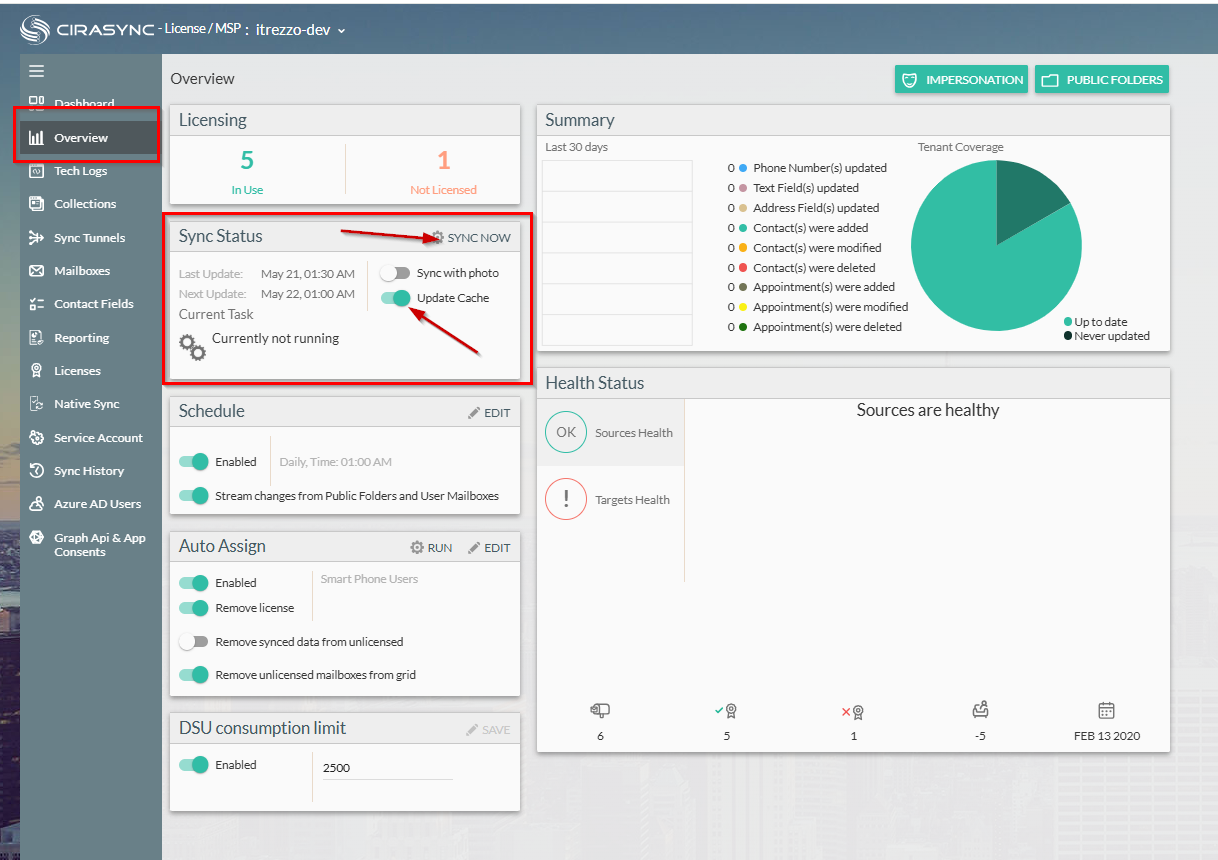Click RUN in Auto Assign
This screenshot has height=860, width=1218.
click(431, 548)
